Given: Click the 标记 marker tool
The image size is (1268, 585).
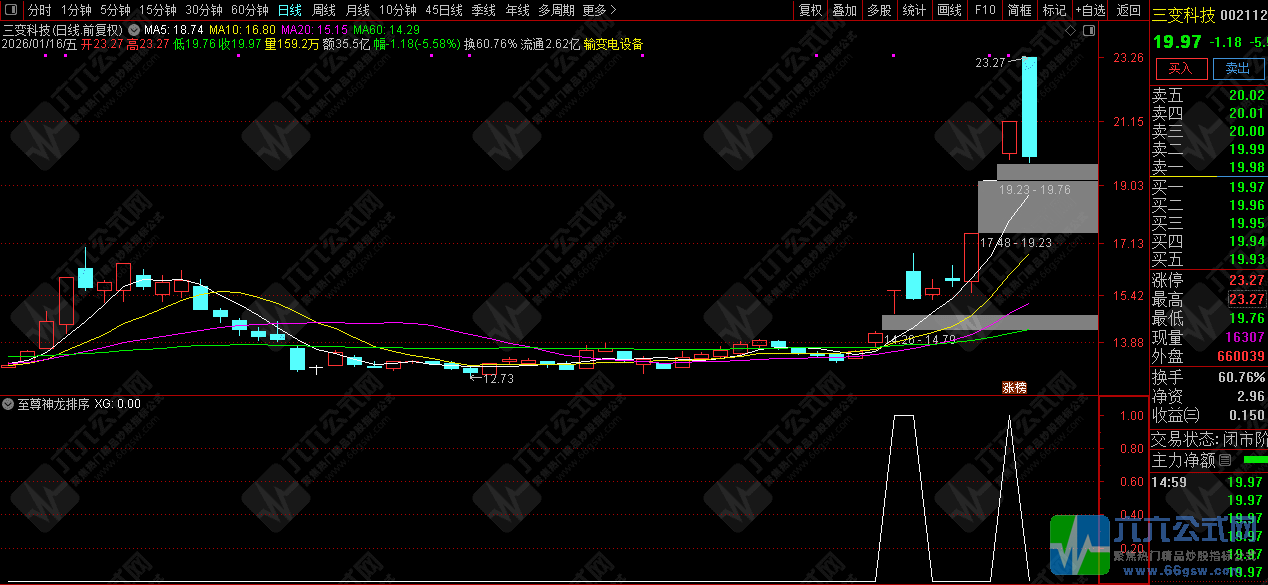Looking at the screenshot, I should click(1054, 10).
